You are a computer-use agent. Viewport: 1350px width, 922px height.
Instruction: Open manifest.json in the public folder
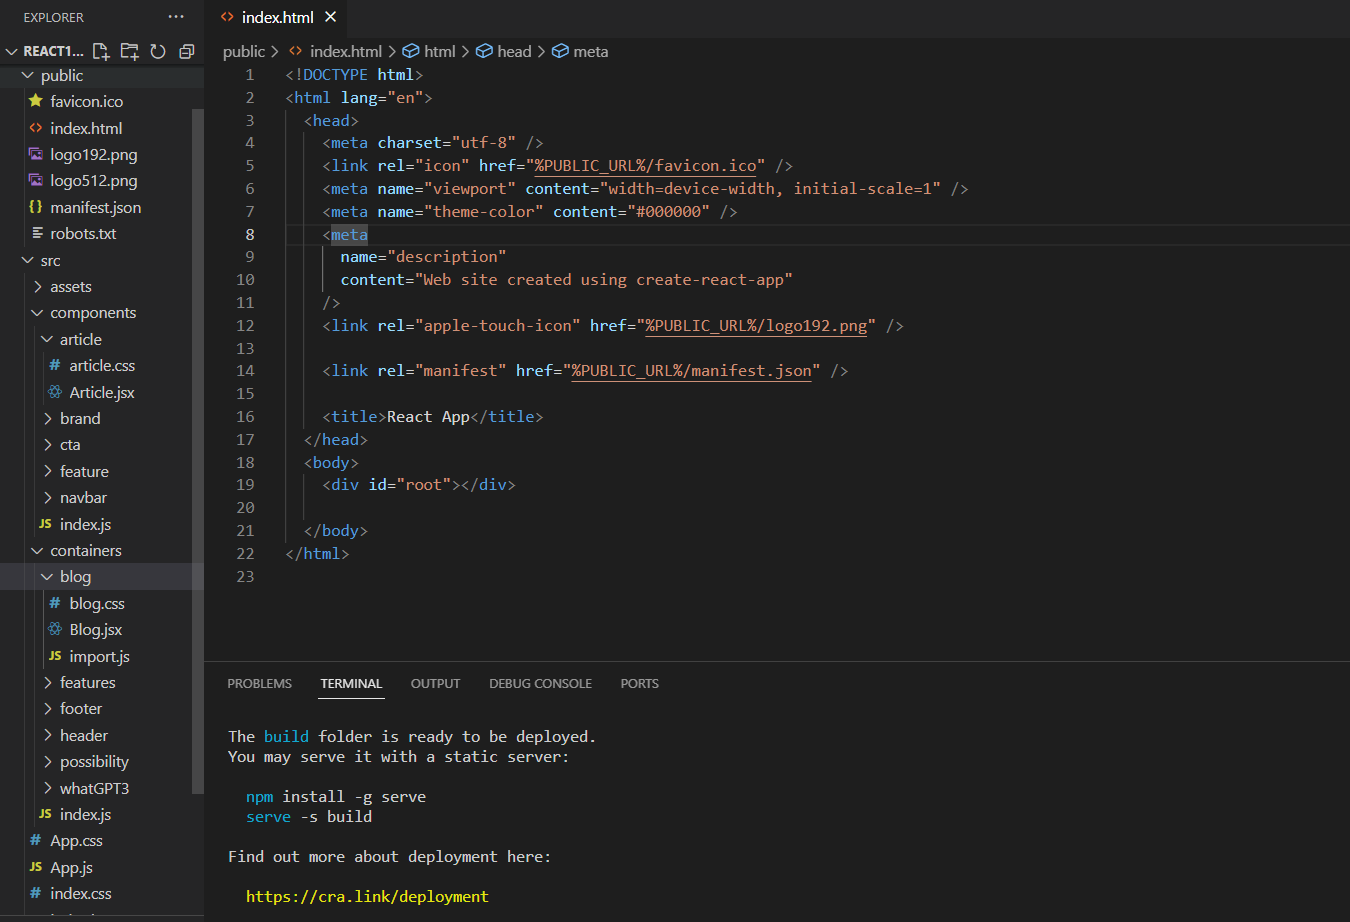click(95, 207)
